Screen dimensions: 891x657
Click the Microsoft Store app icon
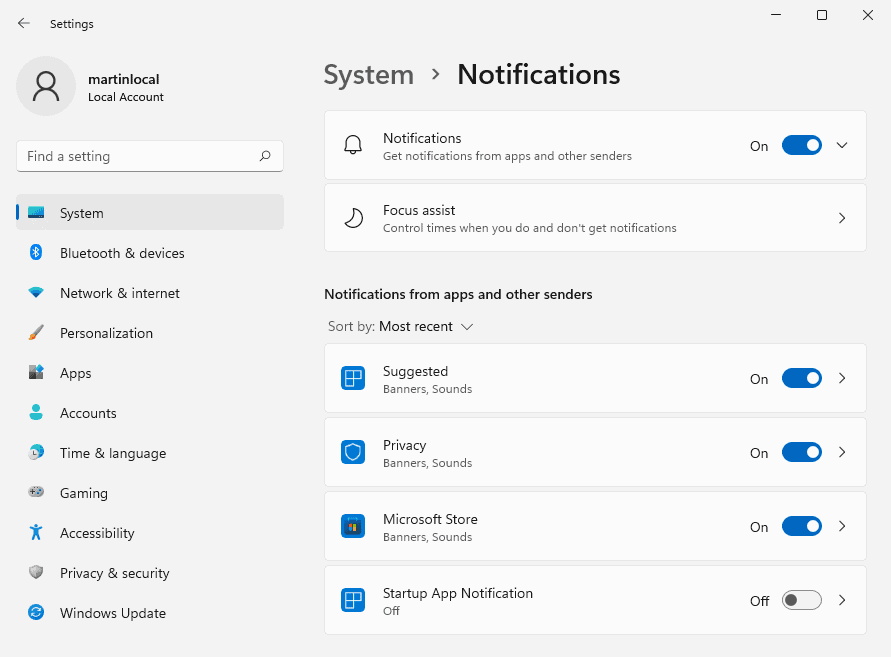pyautogui.click(x=353, y=526)
